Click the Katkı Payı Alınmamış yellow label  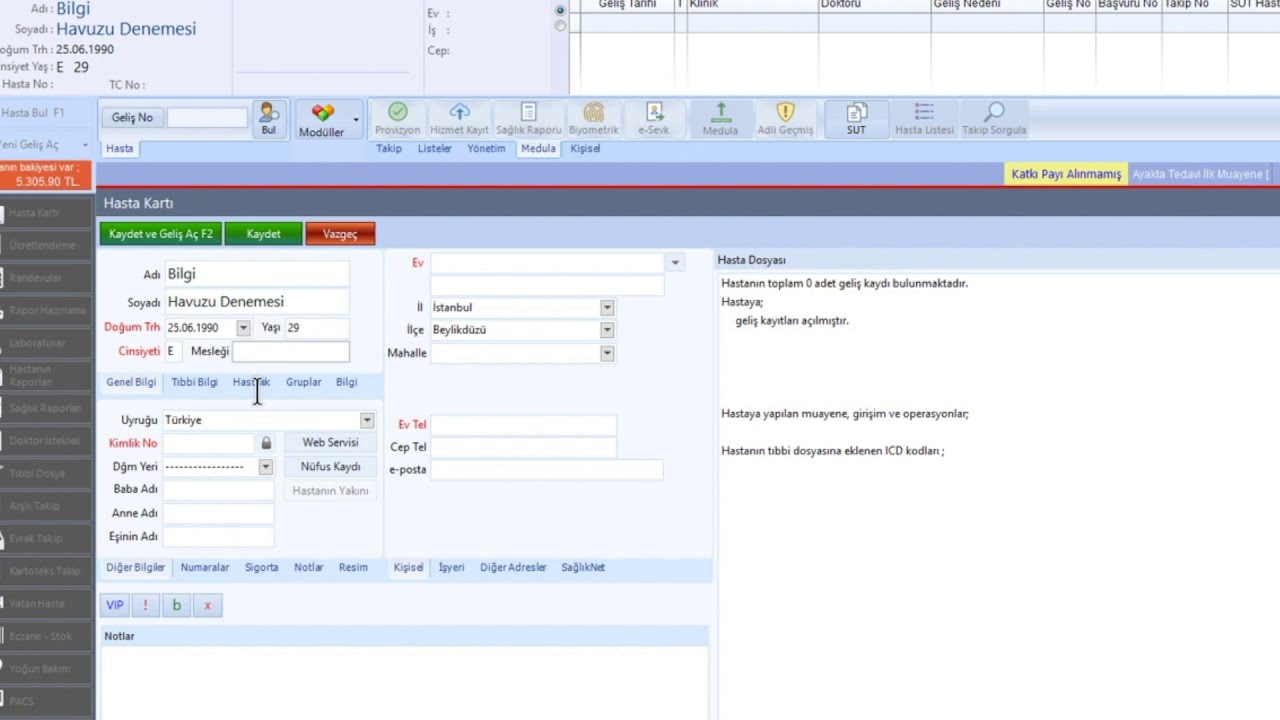[1066, 174]
